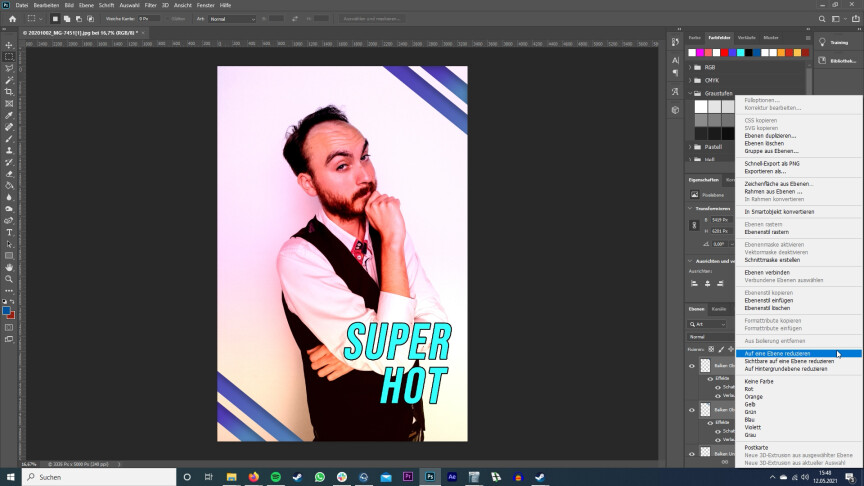Open the Filter menu
The width and height of the screenshot is (864, 486).
point(150,5)
